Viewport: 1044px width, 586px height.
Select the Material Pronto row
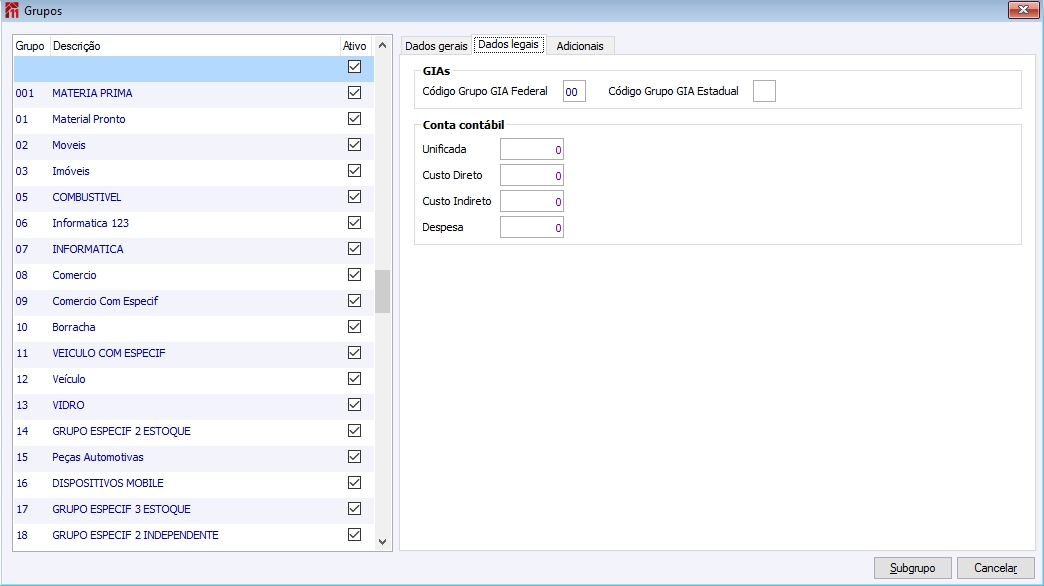coord(194,119)
